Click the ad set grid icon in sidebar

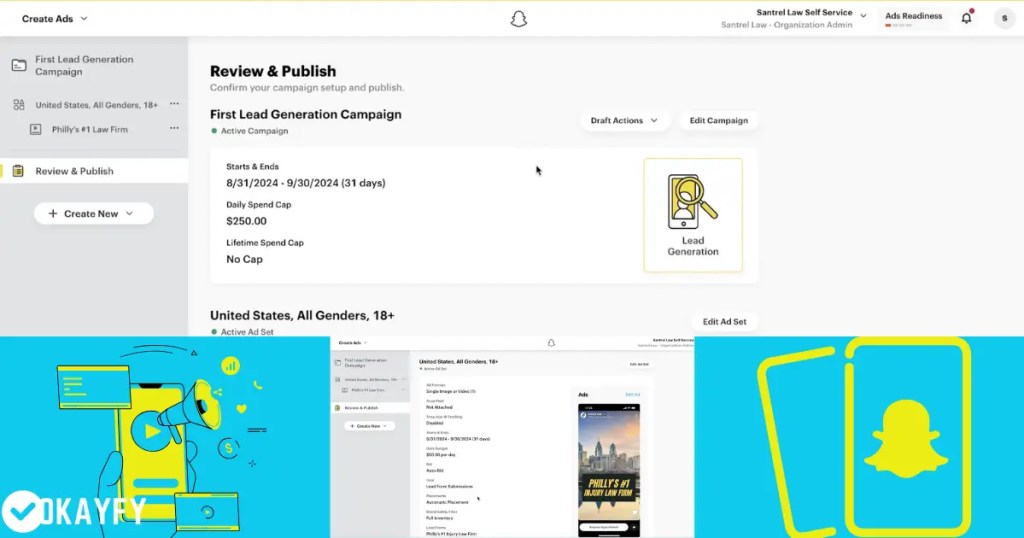coord(19,104)
